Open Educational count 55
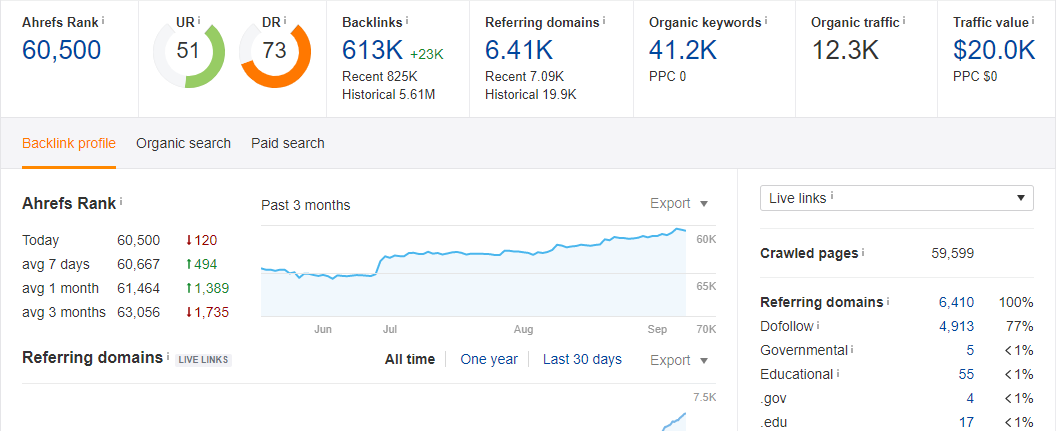 tap(966, 374)
